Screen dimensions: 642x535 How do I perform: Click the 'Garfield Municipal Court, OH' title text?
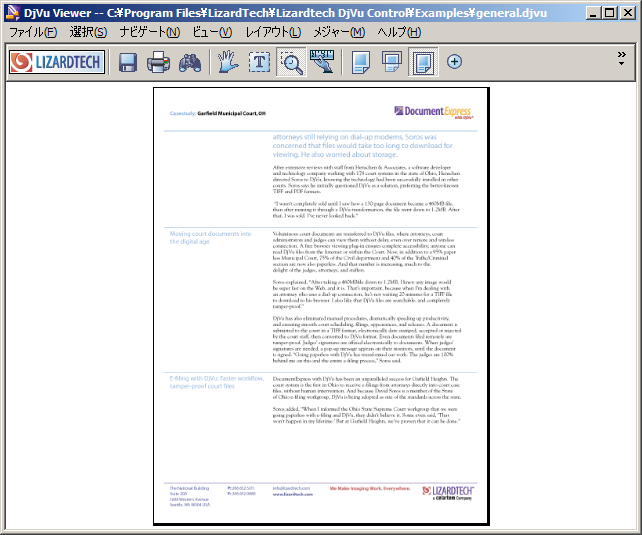pyautogui.click(x=232, y=113)
